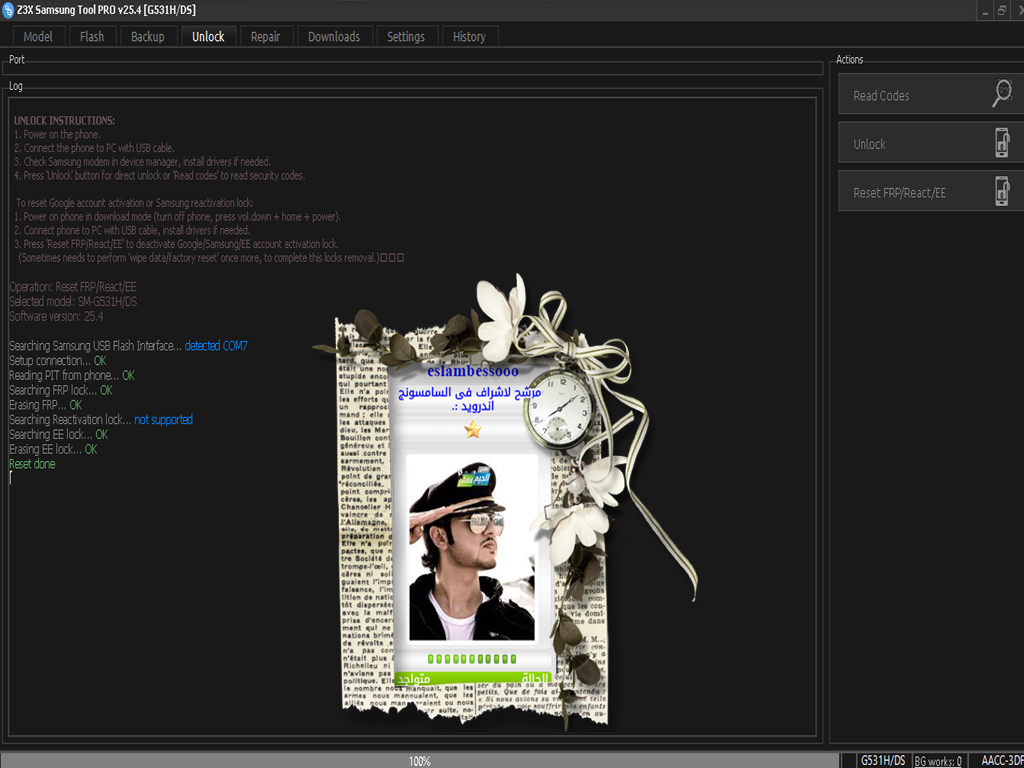Click the G531H/DS status bar entry
The image size is (1024, 768).
point(883,761)
